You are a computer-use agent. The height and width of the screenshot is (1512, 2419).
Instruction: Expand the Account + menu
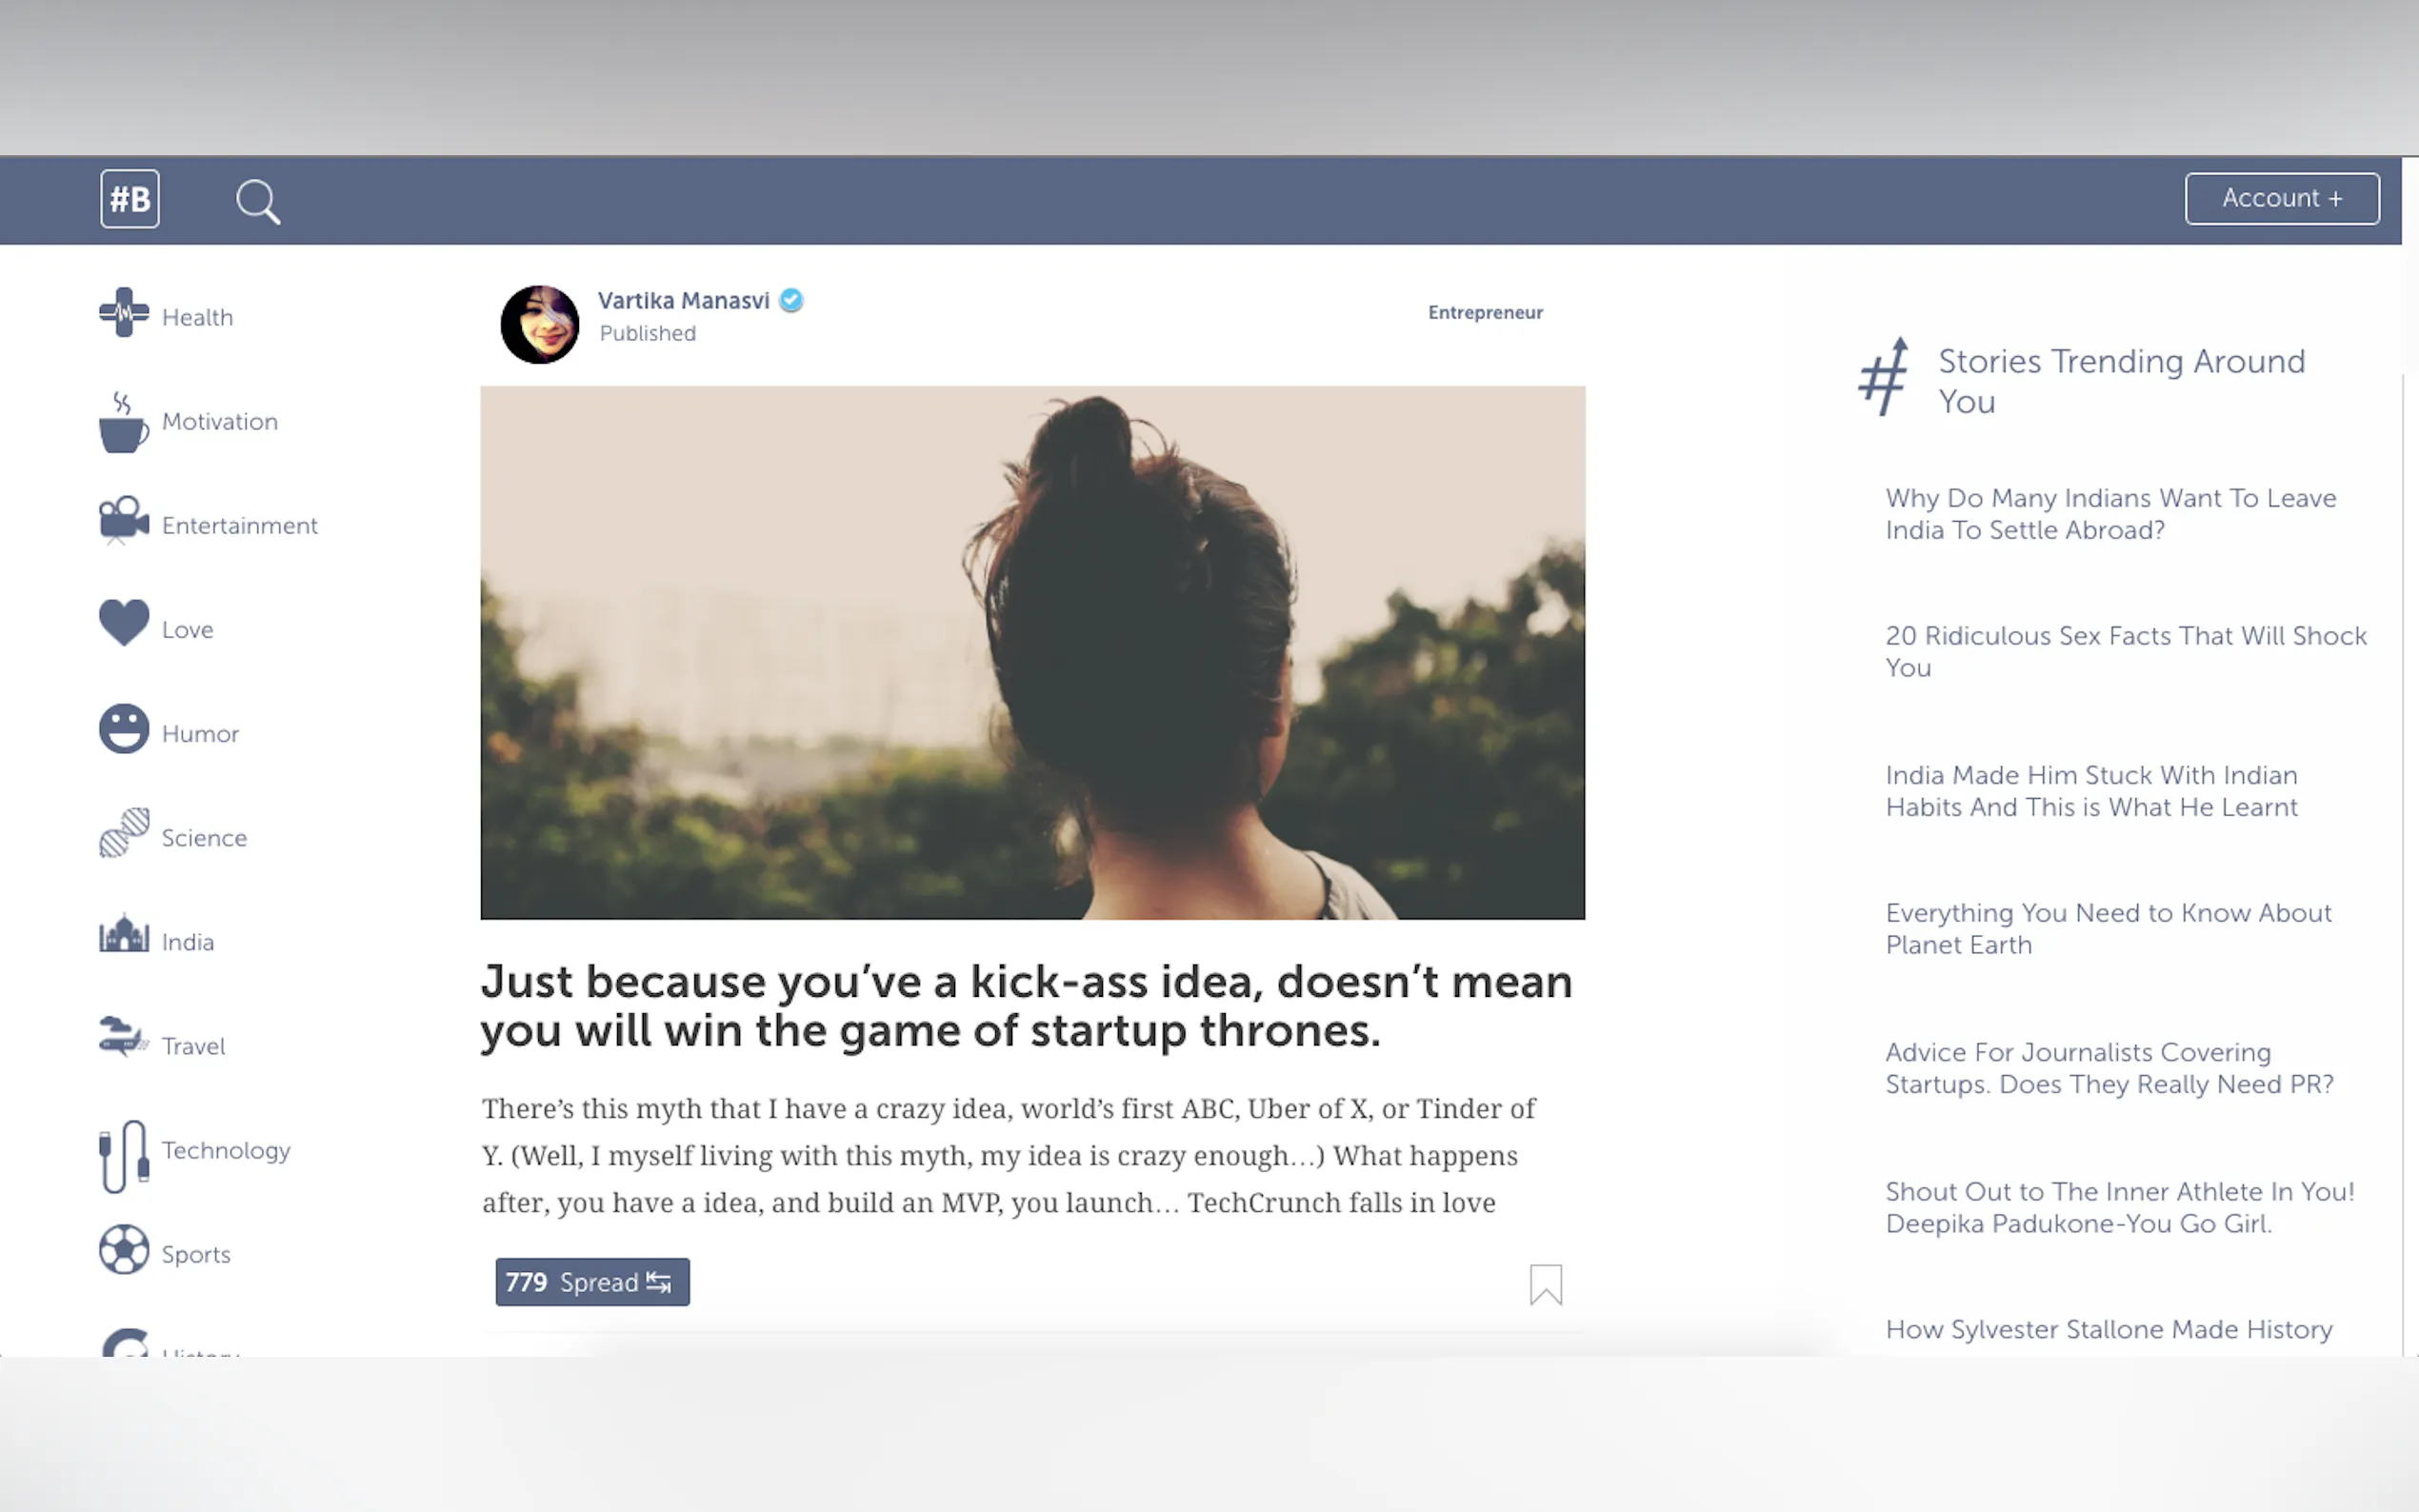click(x=2281, y=199)
